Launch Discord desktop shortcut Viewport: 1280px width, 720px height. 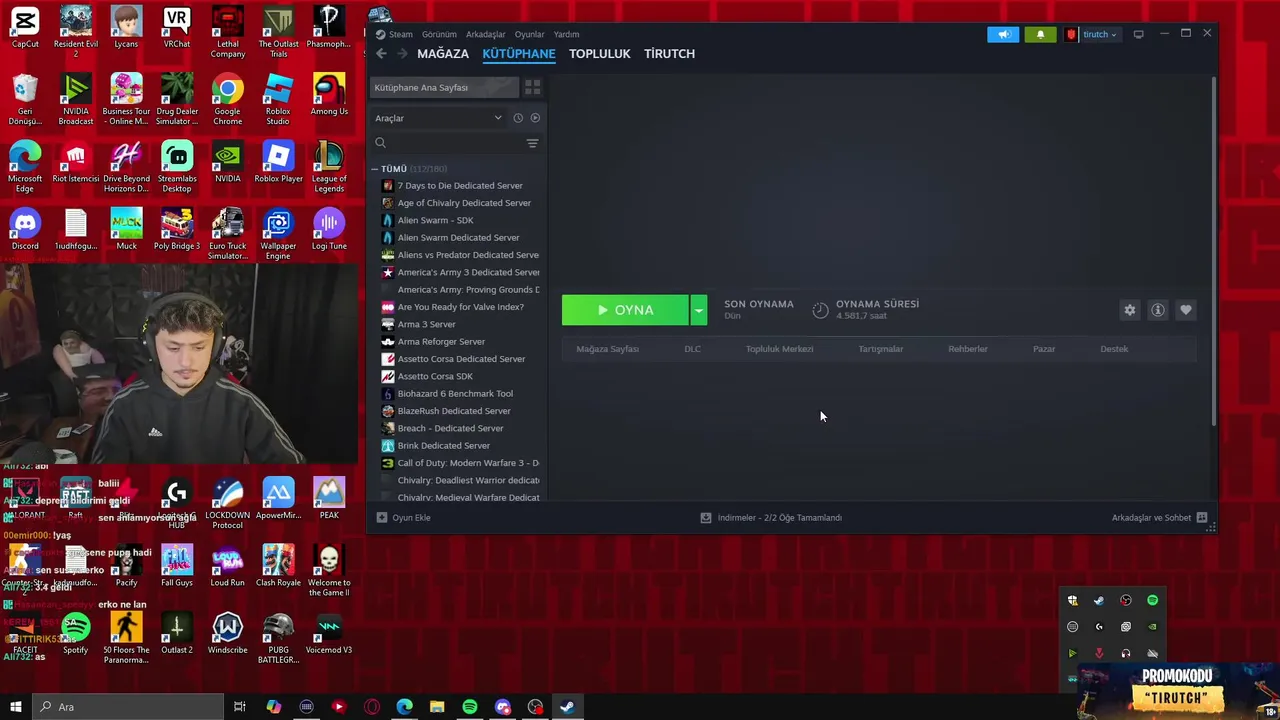25,229
